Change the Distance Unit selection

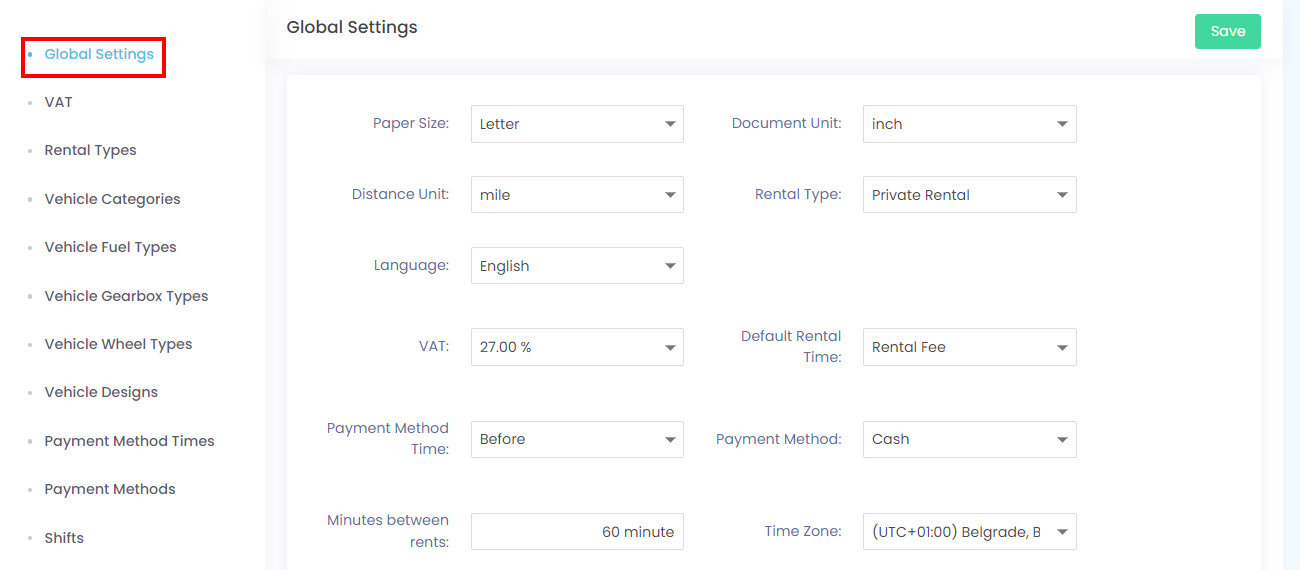pyautogui.click(x=577, y=195)
